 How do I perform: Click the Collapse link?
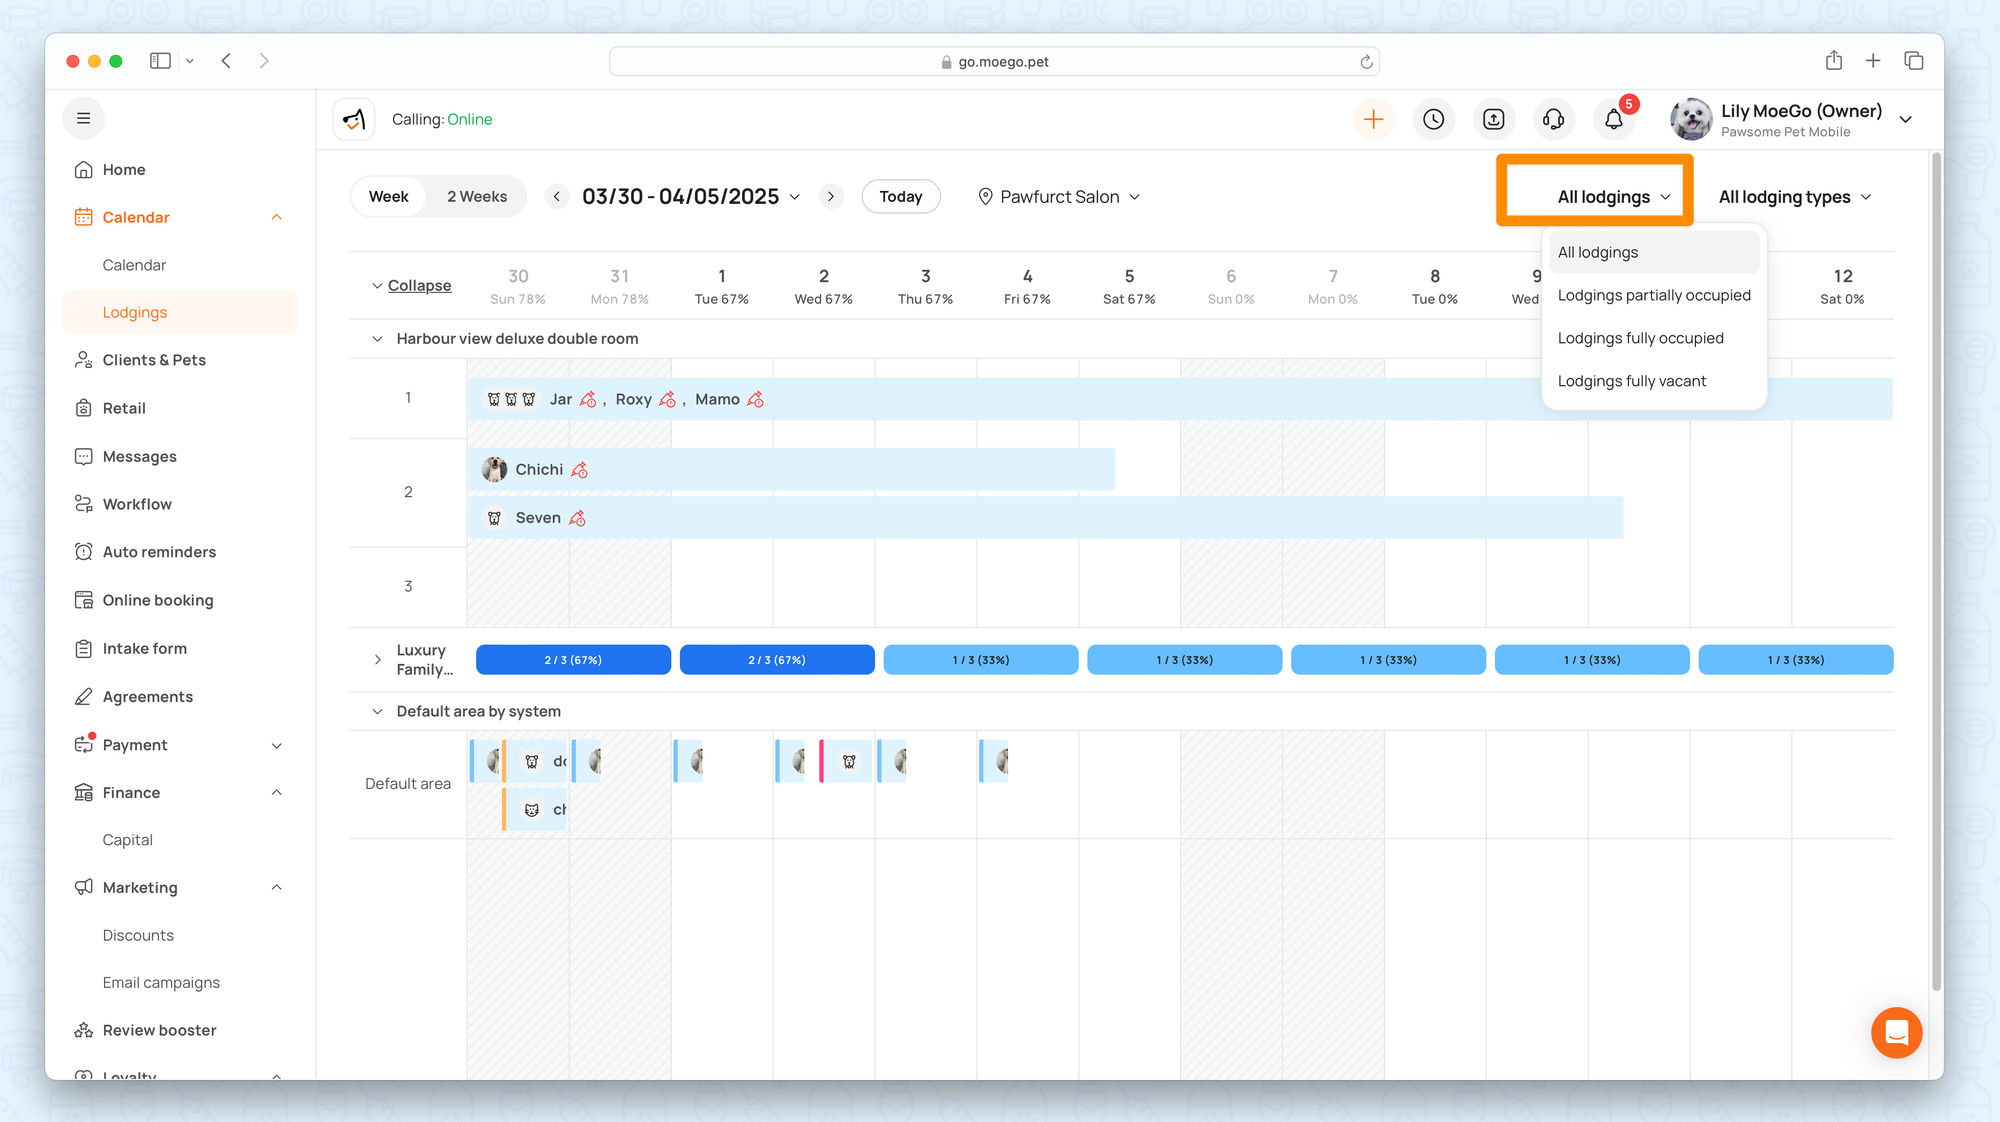(419, 286)
